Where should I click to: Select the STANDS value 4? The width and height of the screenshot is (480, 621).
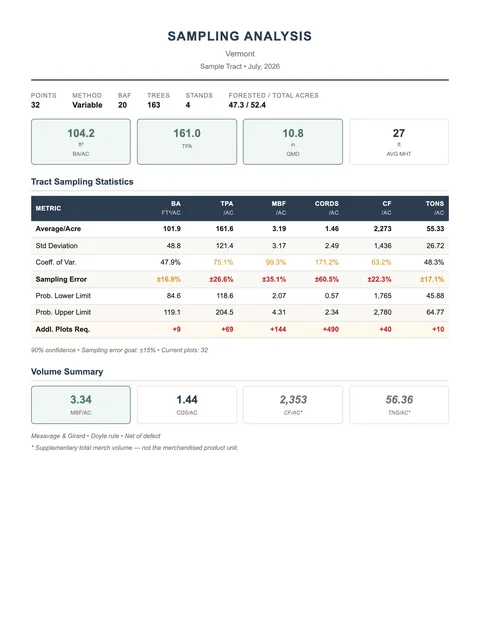click(188, 105)
